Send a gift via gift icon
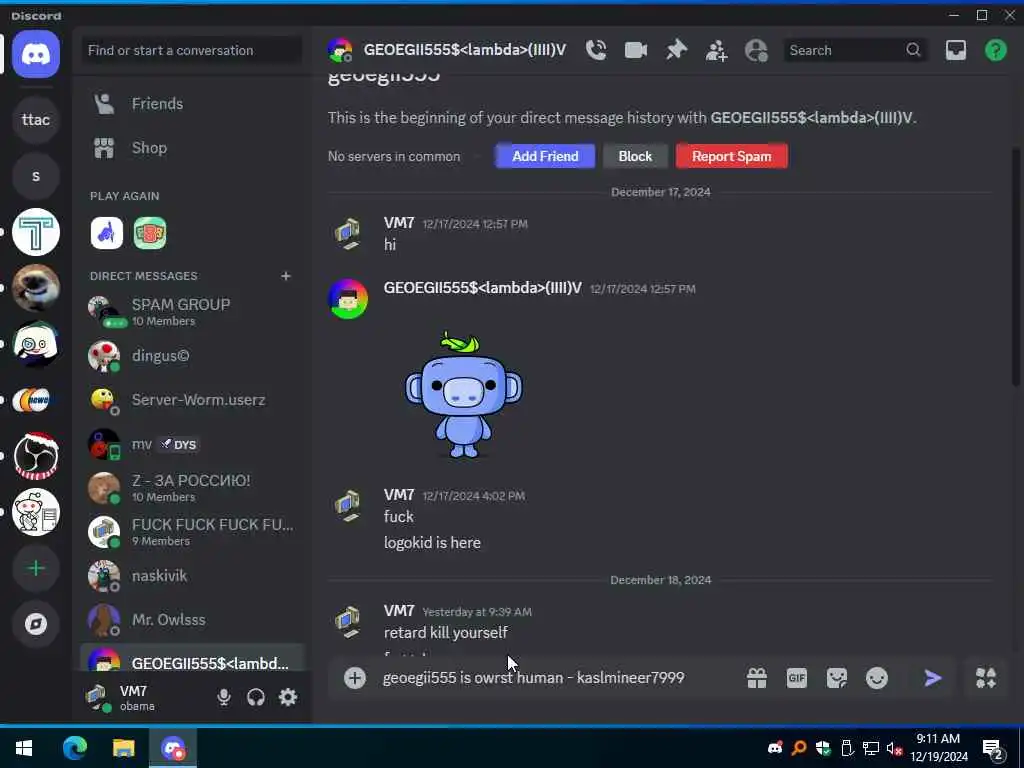 tap(757, 678)
